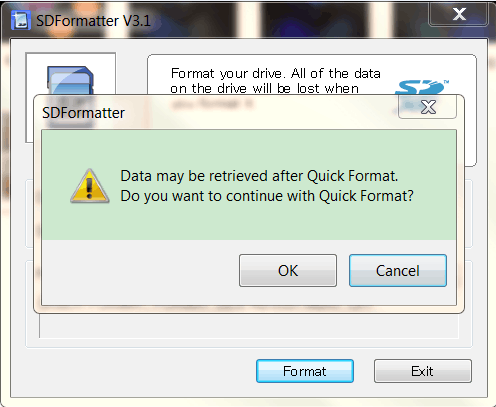The height and width of the screenshot is (407, 496).
Task: Cancel the Quick Format prompt
Action: click(x=398, y=271)
